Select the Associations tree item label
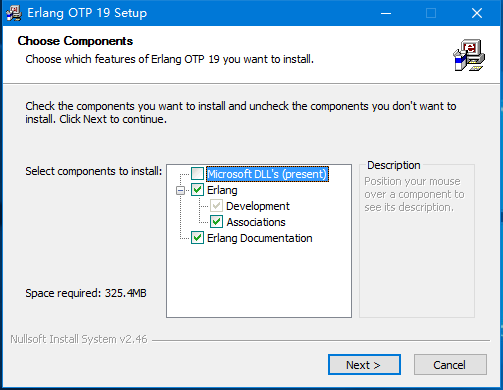This screenshot has height=390, width=503. 256,222
